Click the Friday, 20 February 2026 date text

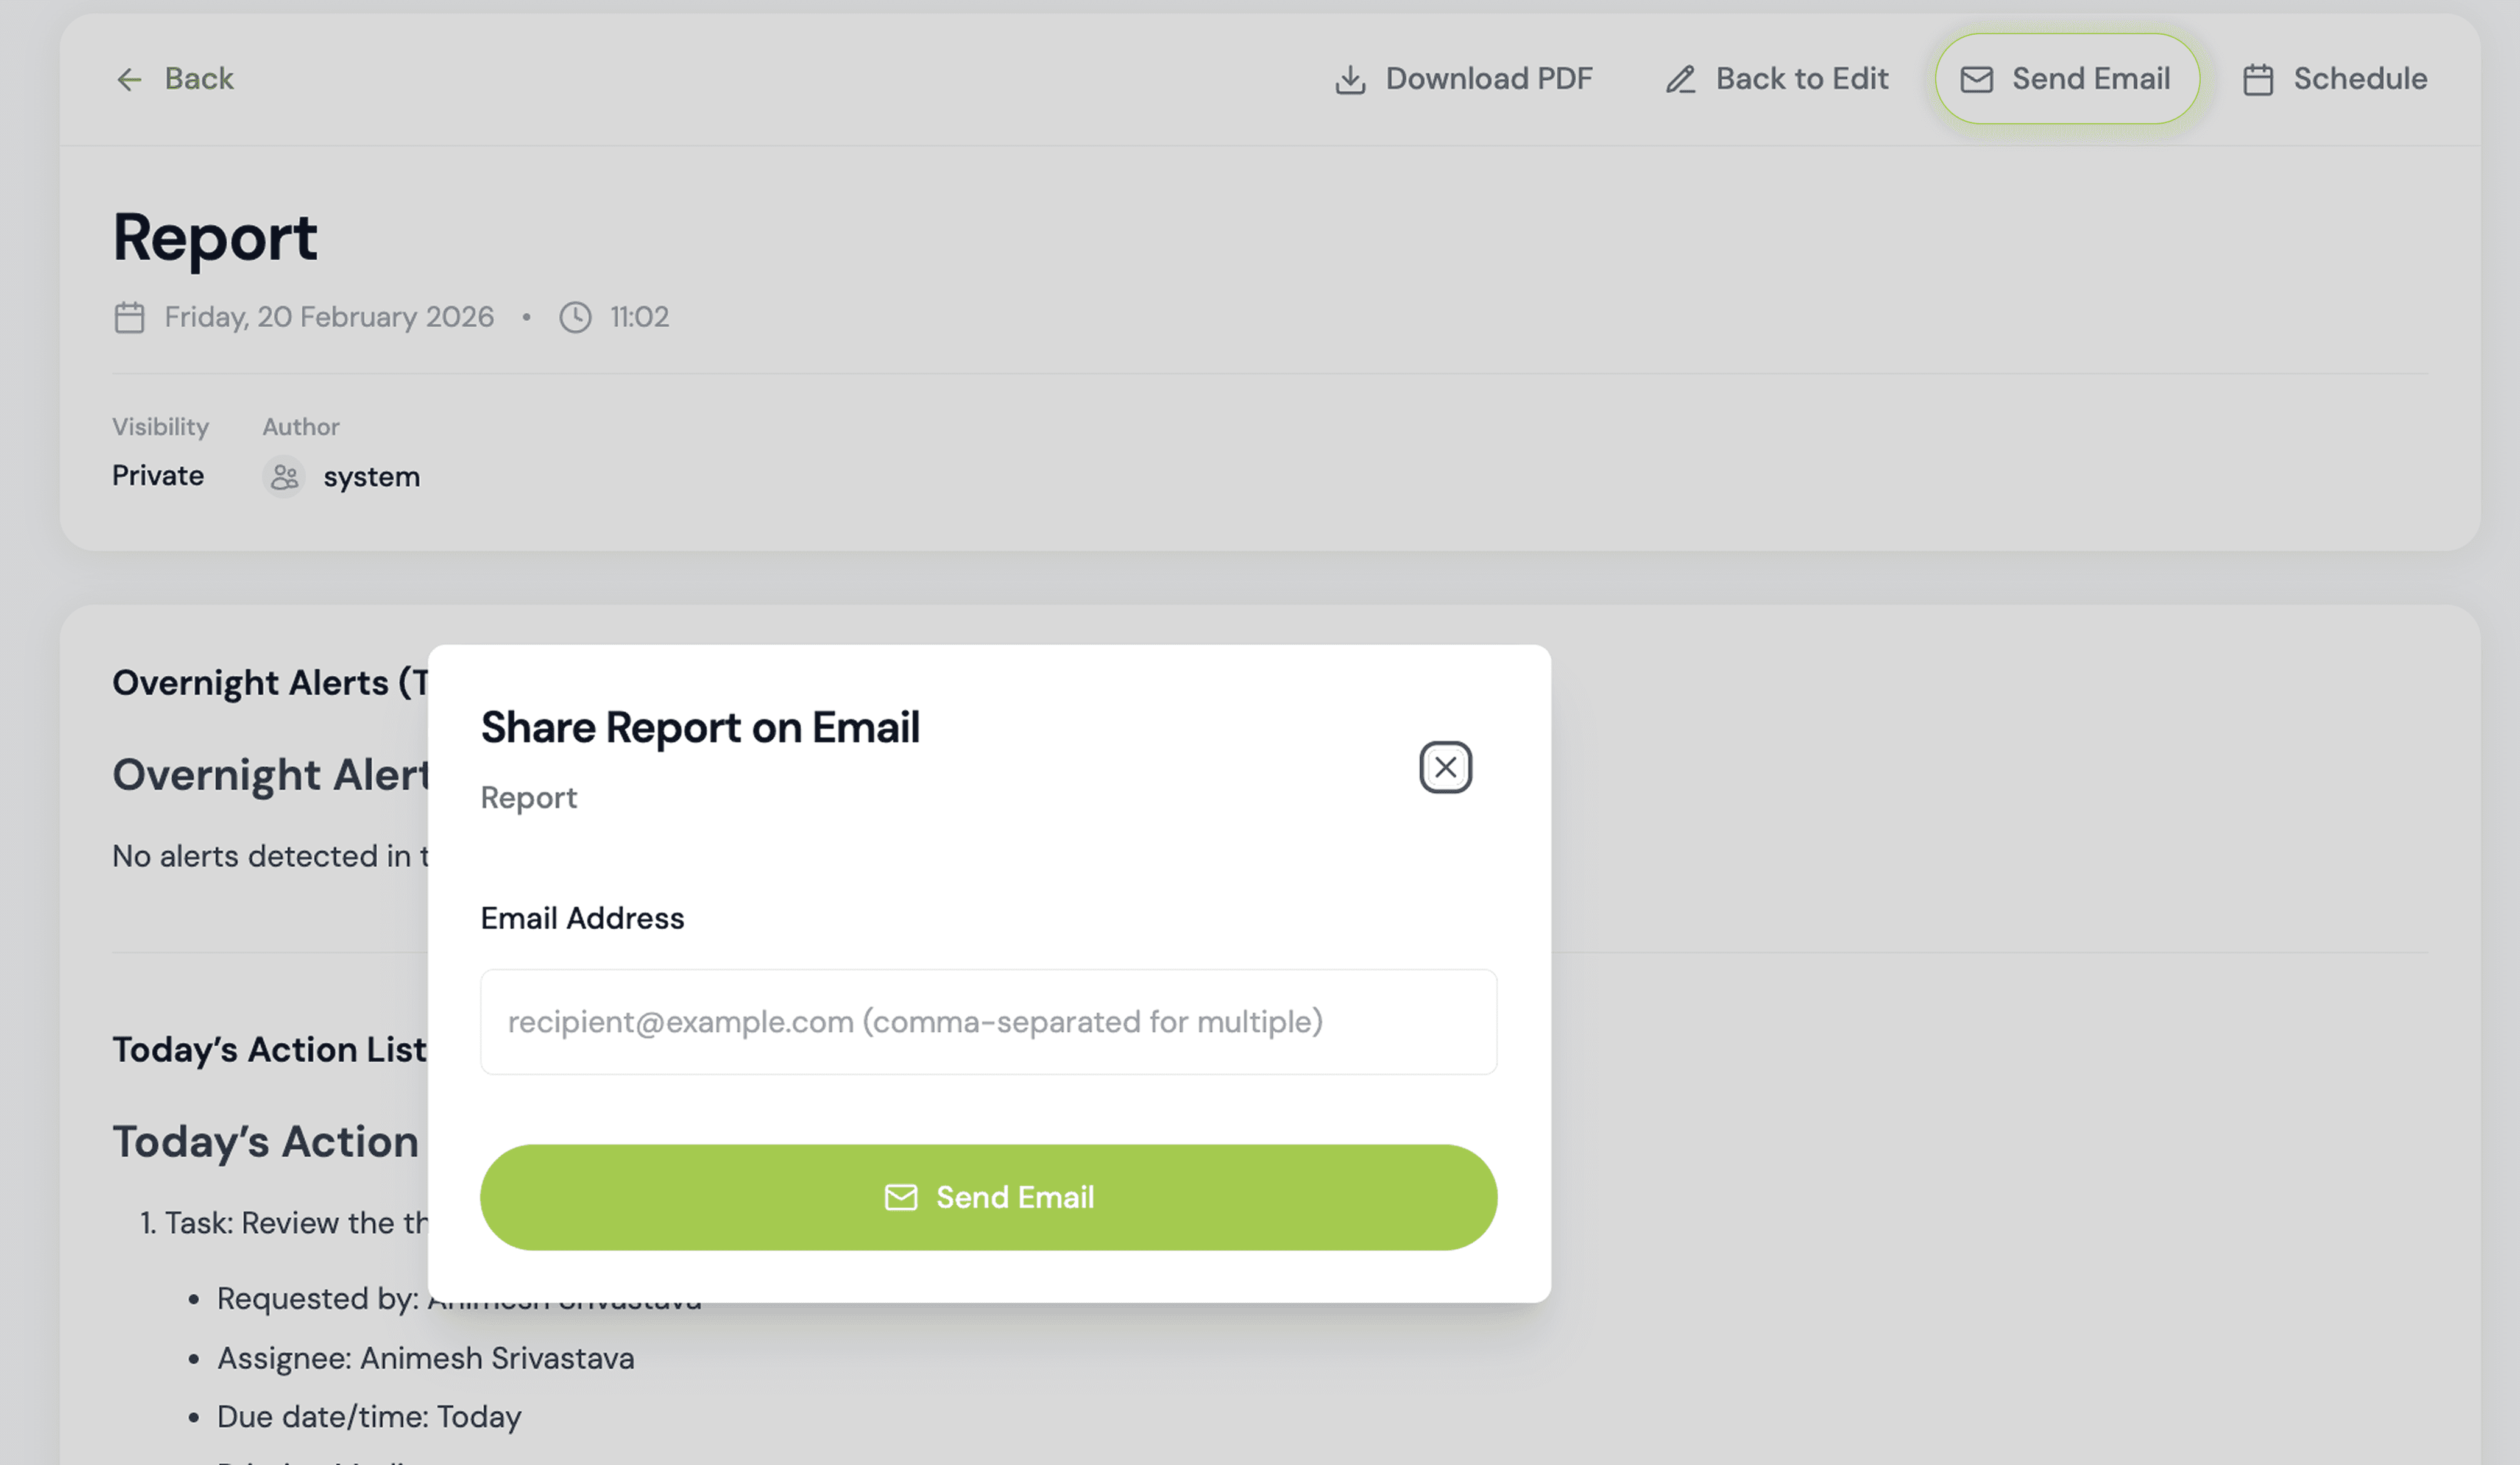pos(329,317)
